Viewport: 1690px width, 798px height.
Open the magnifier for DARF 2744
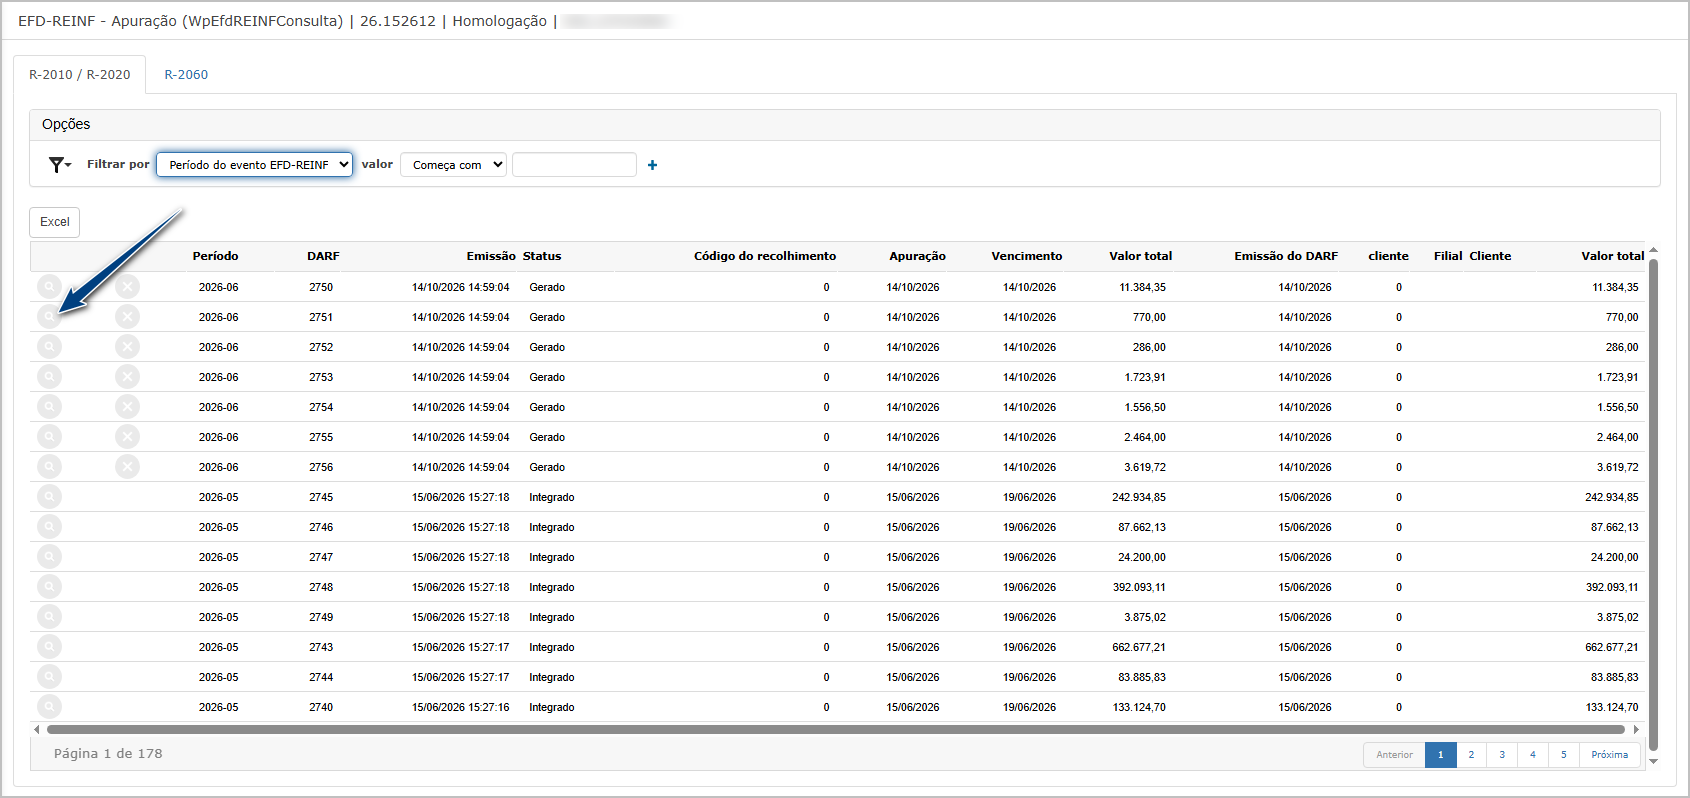click(49, 677)
